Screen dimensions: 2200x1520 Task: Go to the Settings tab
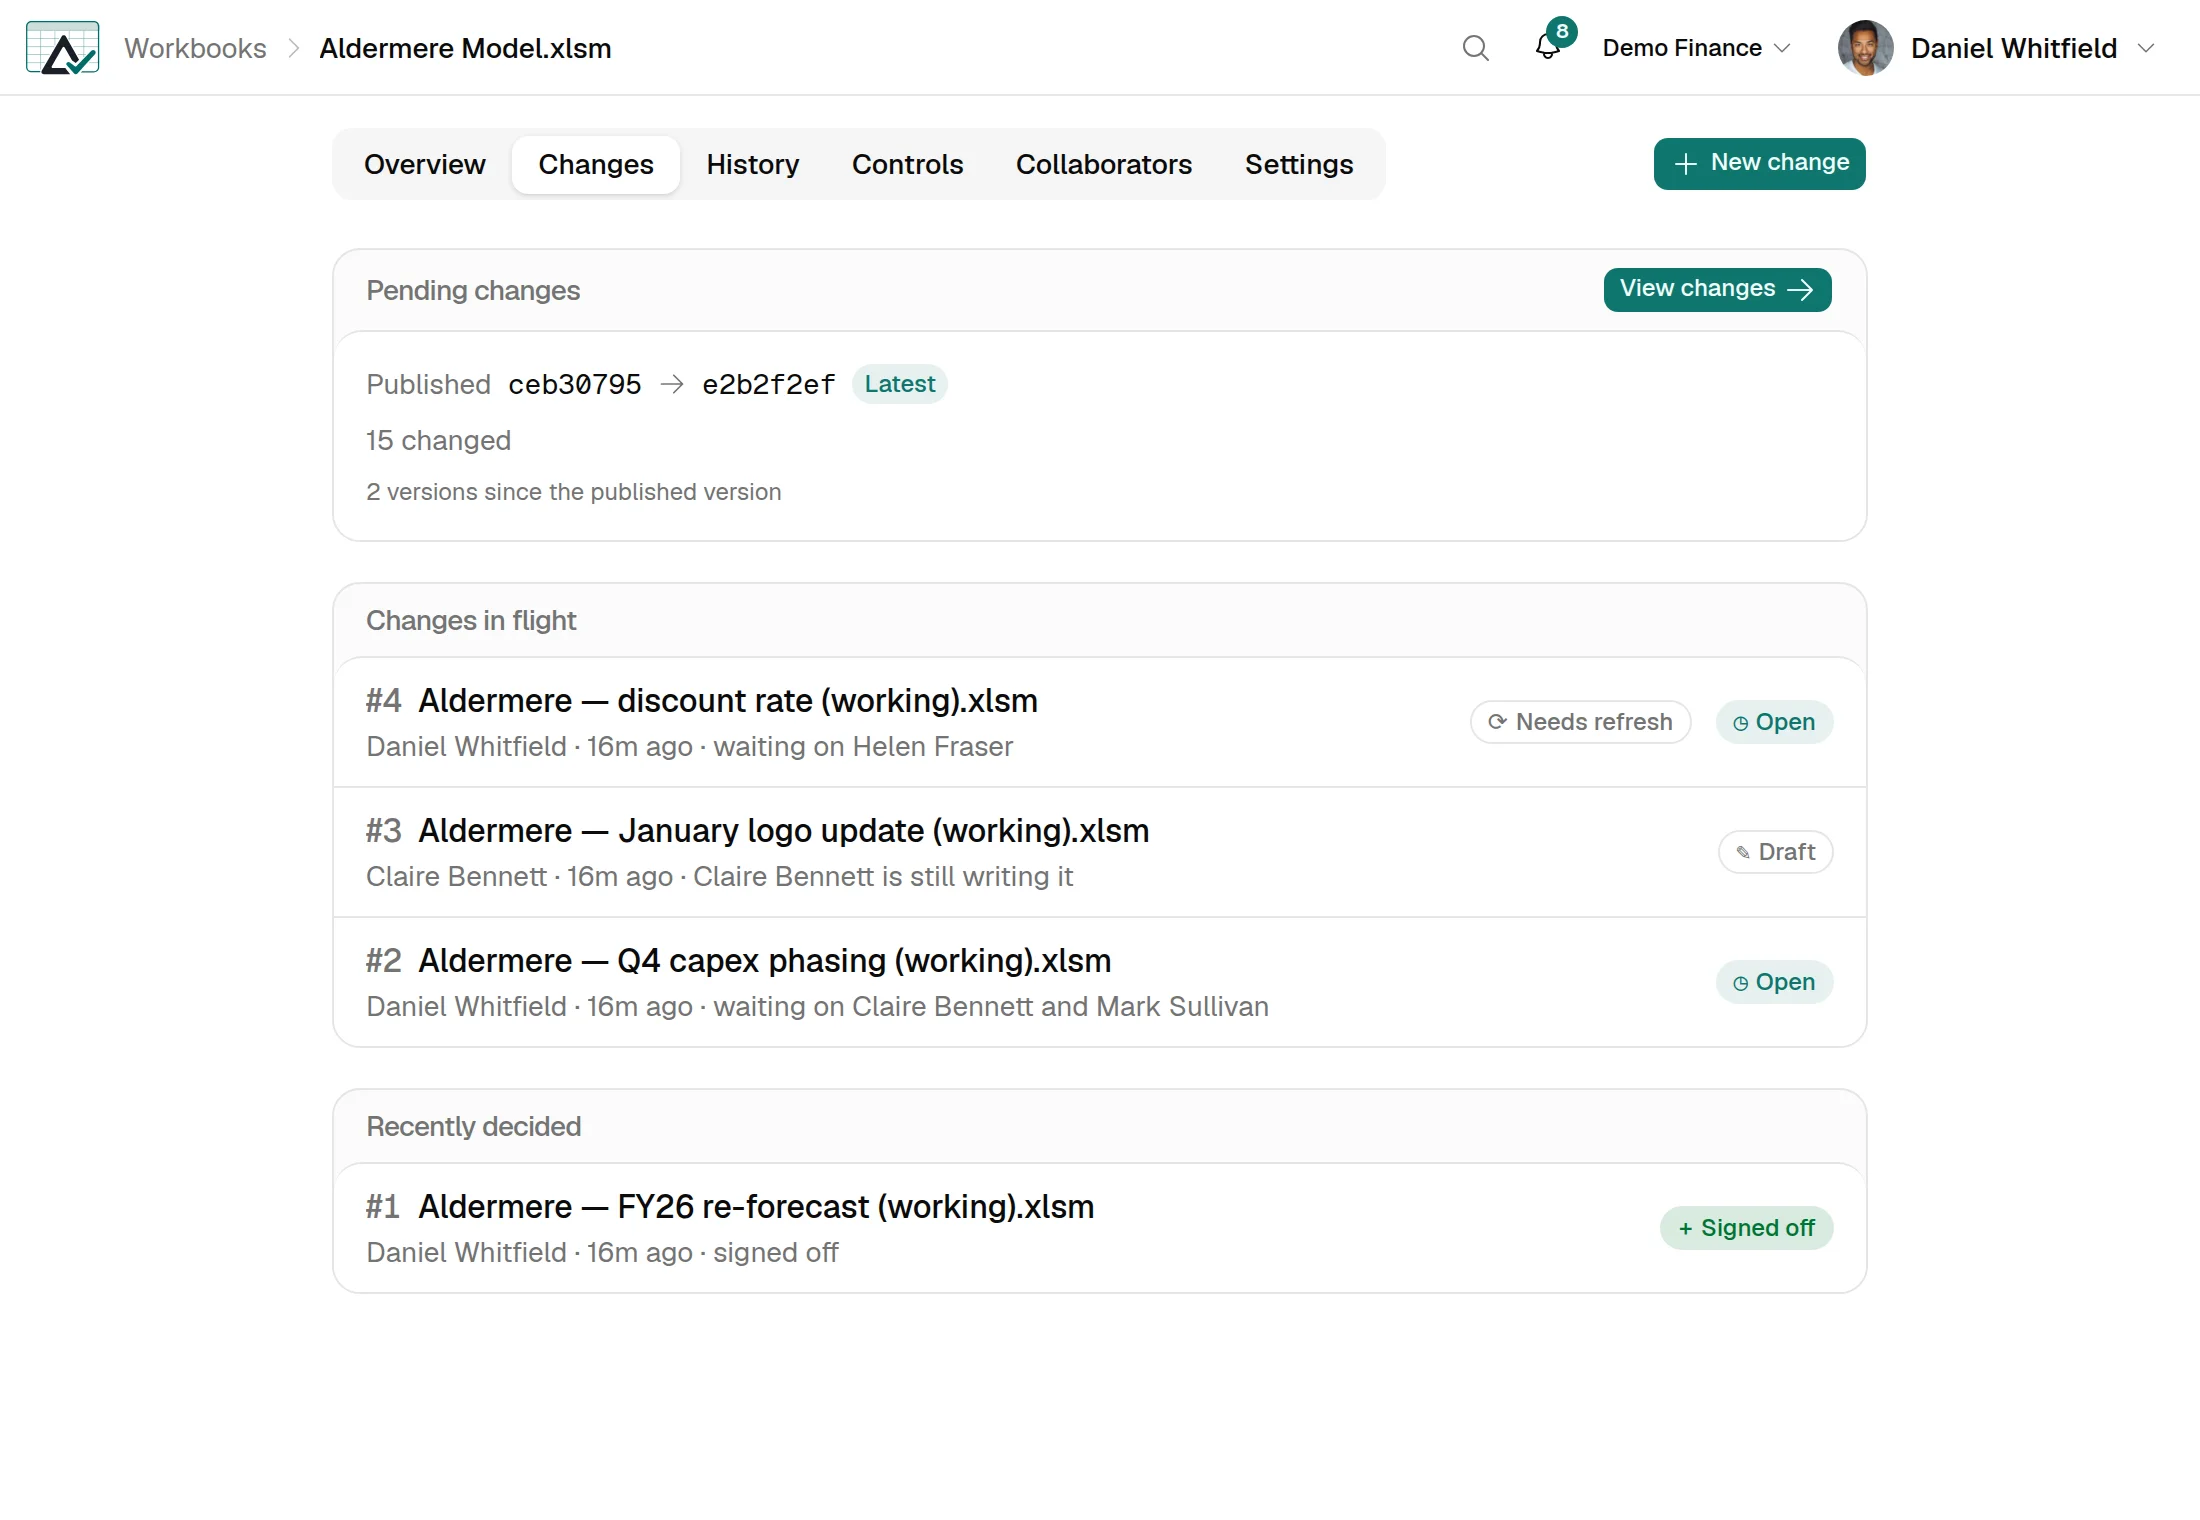click(x=1299, y=164)
